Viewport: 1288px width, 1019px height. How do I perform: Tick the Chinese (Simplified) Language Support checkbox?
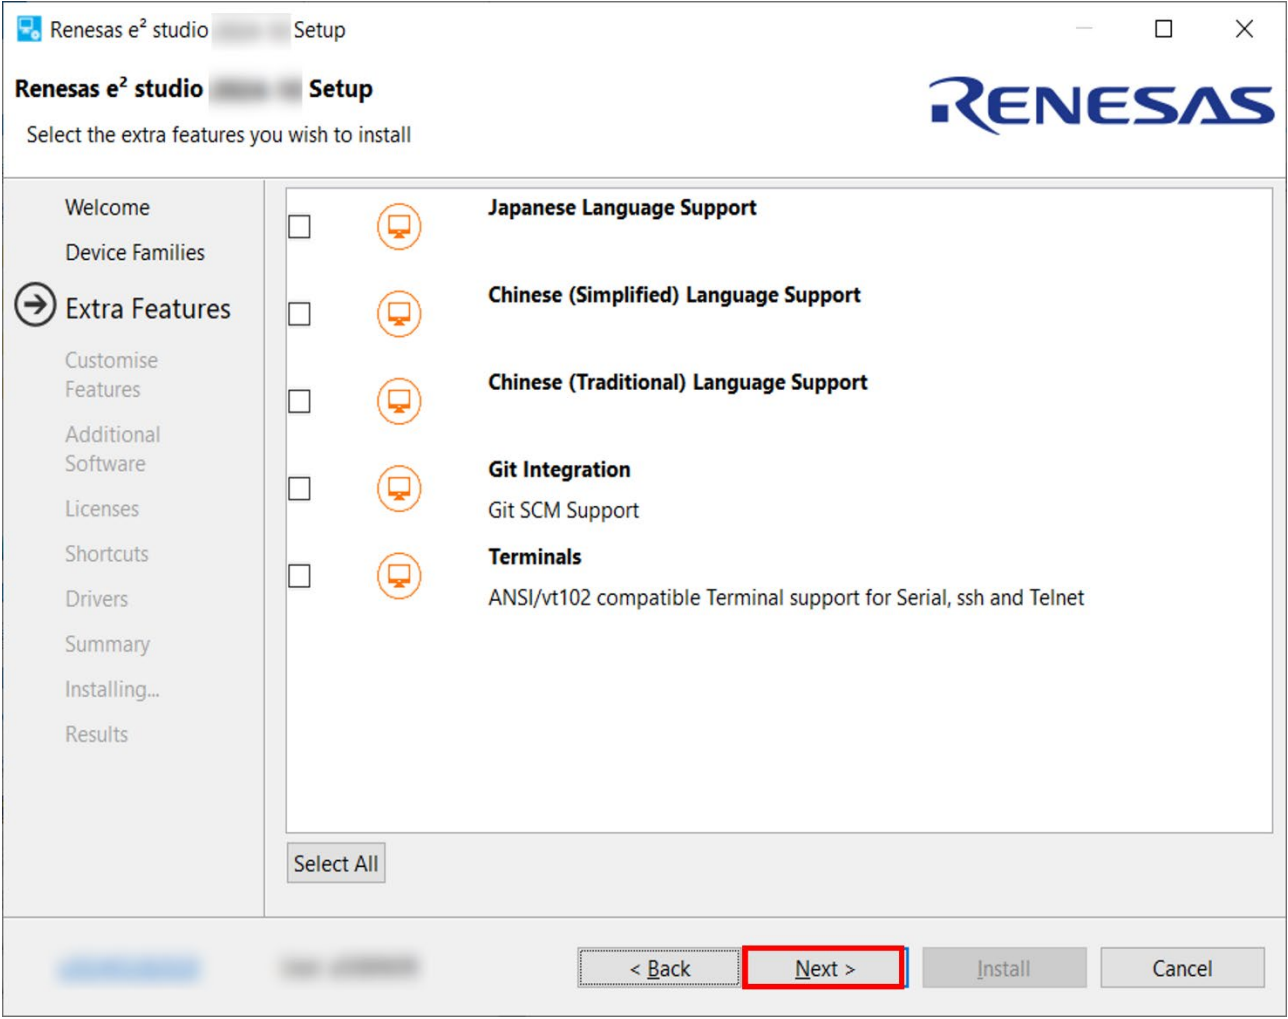(x=299, y=314)
